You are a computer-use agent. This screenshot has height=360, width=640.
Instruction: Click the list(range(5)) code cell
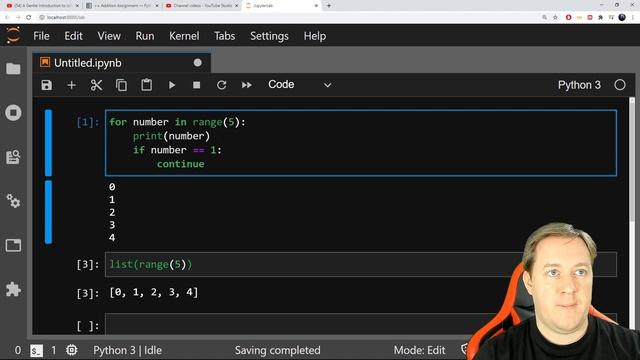pos(361,264)
